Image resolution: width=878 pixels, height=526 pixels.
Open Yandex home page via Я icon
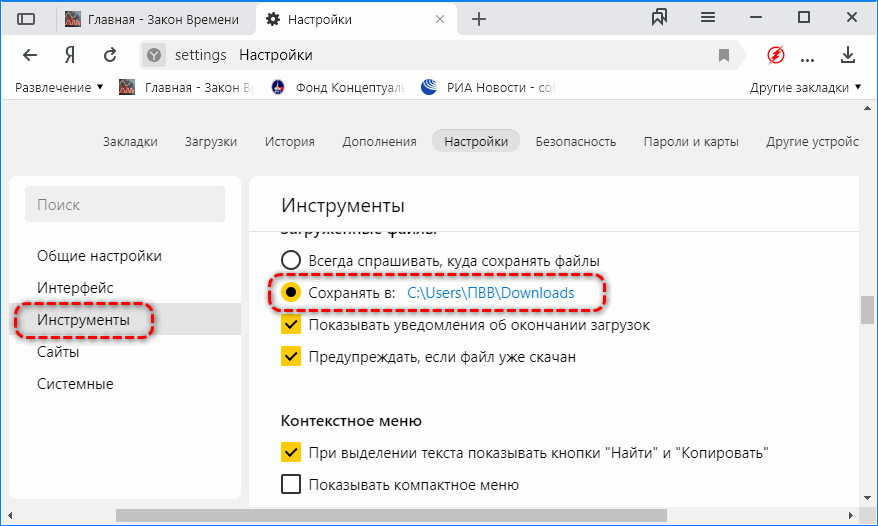coord(70,55)
